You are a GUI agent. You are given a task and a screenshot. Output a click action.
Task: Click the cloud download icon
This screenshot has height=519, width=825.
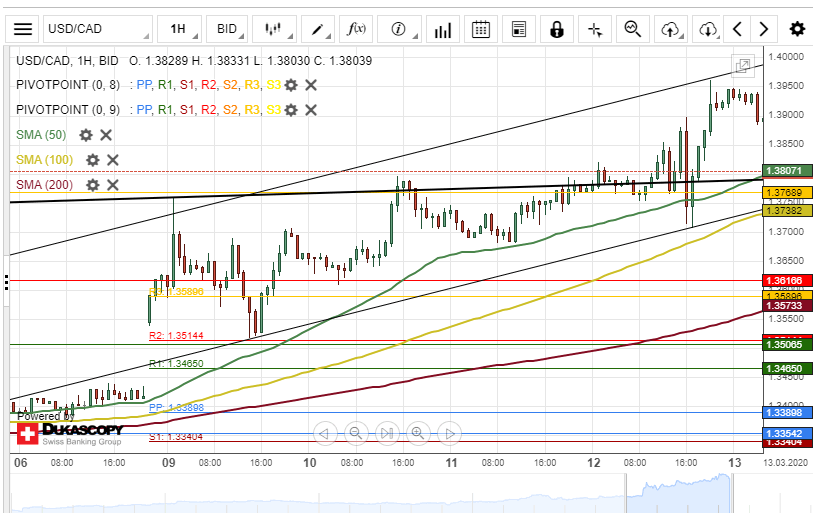(x=709, y=29)
